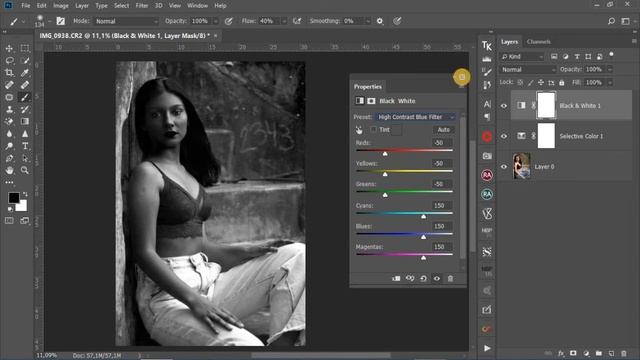
Task: Toggle airbrush-style build-up icon
Action: (x=297, y=21)
